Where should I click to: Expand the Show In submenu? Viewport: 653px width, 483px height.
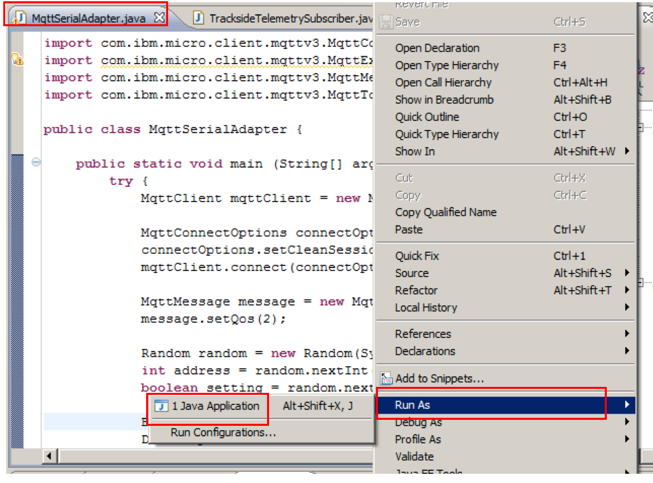click(x=505, y=151)
